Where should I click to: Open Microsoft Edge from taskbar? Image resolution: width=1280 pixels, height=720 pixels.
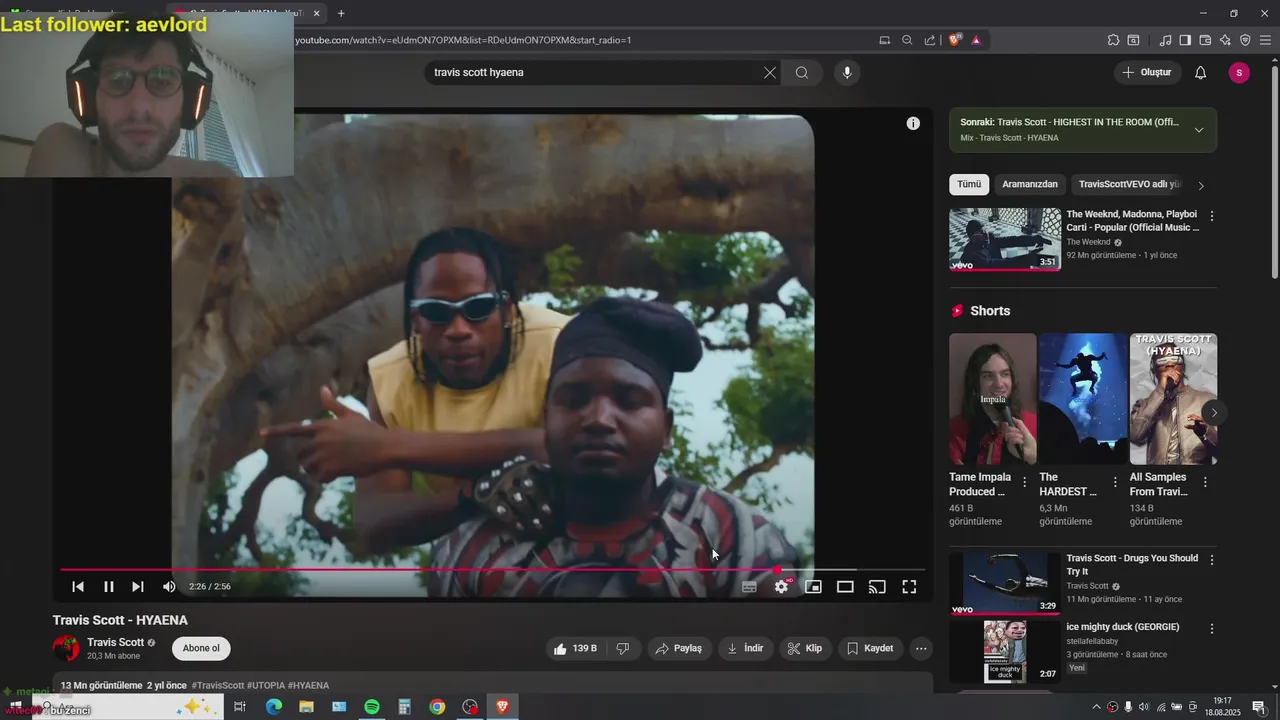coord(273,707)
